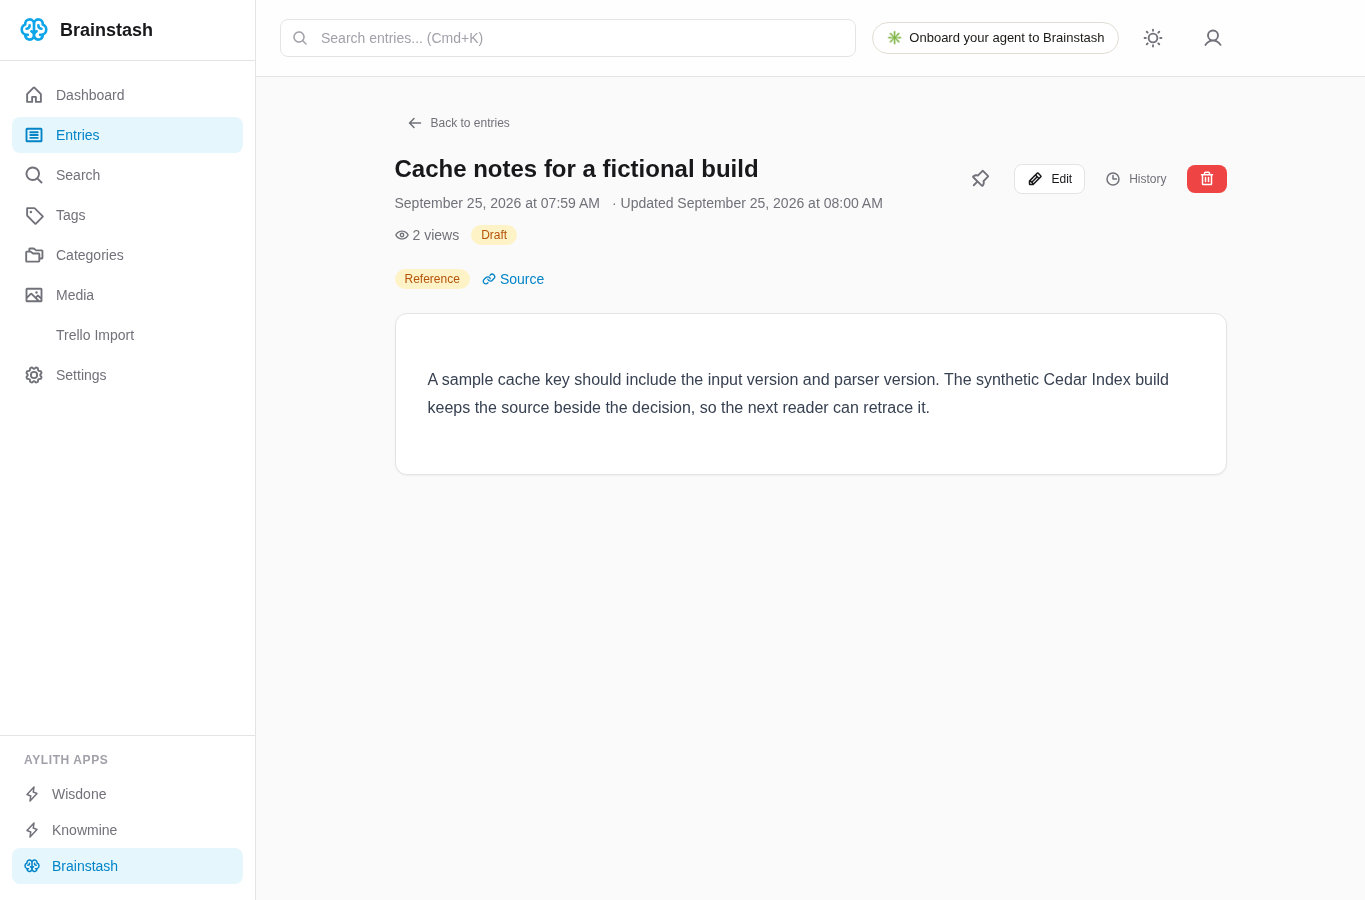This screenshot has height=900, width=1365.
Task: Click the Search magnifier icon in sidebar
Action: click(34, 175)
